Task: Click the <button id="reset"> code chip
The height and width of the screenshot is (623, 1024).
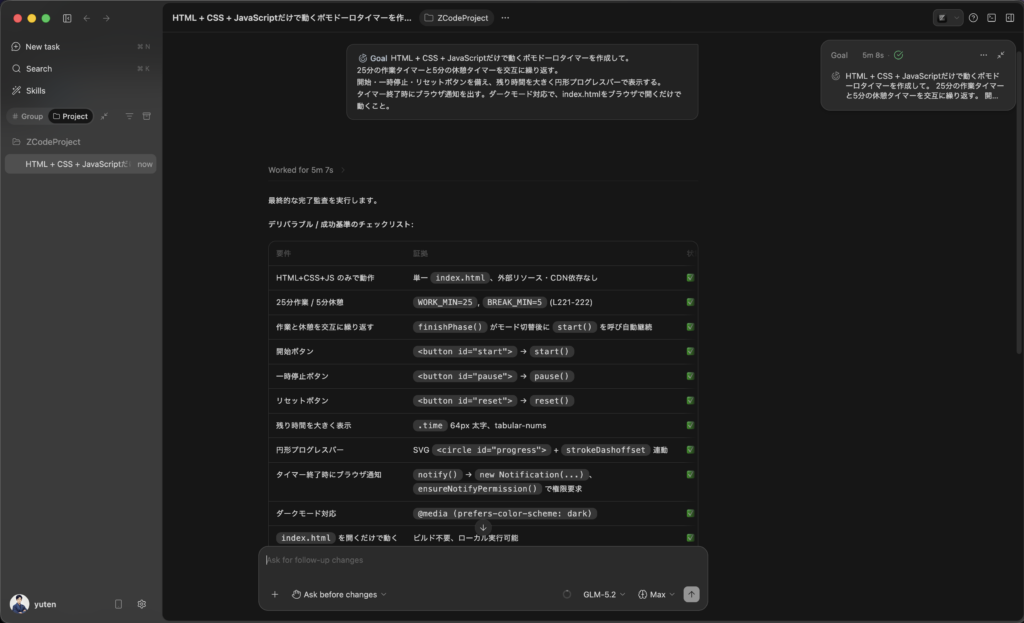Action: (465, 401)
